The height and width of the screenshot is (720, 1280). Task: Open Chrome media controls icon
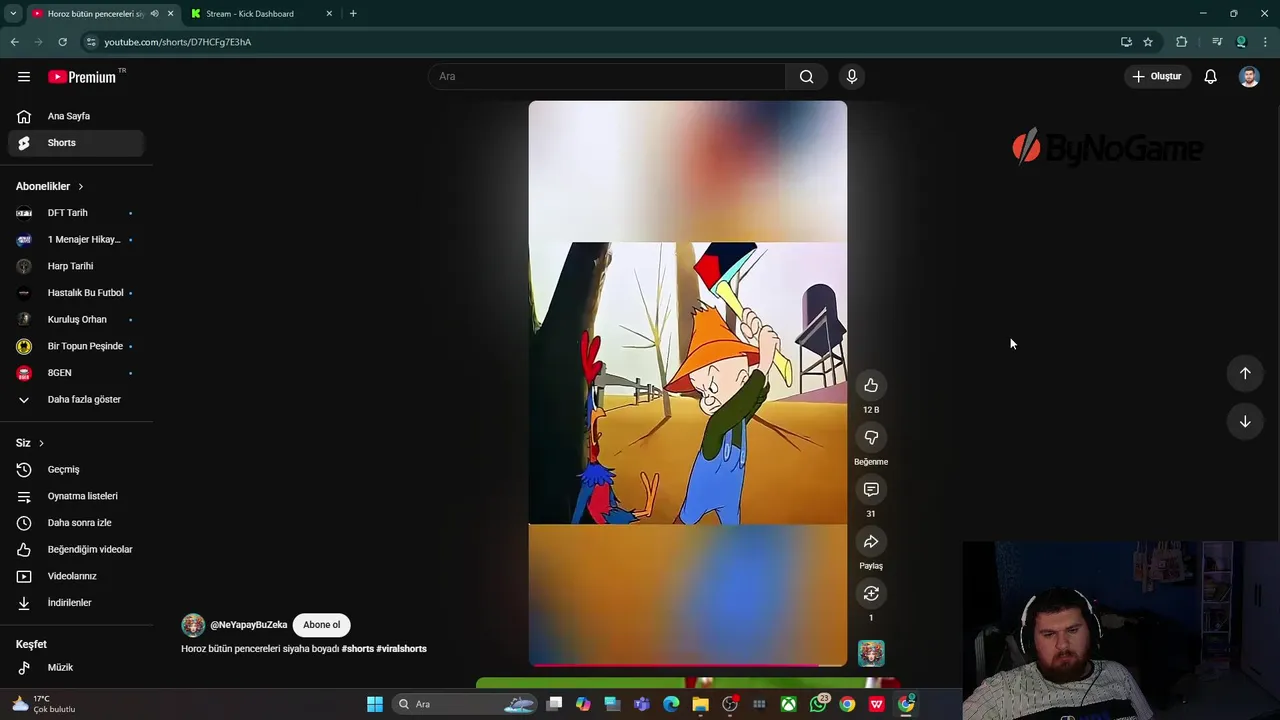(1217, 42)
